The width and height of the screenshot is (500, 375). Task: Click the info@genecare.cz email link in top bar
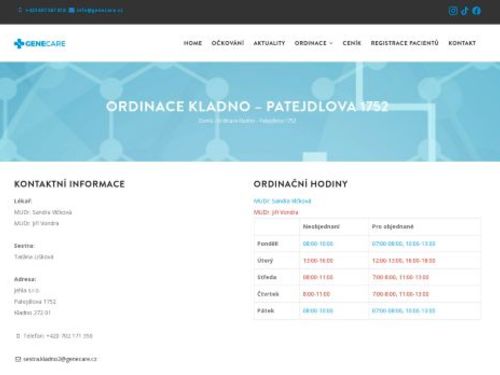click(x=99, y=10)
